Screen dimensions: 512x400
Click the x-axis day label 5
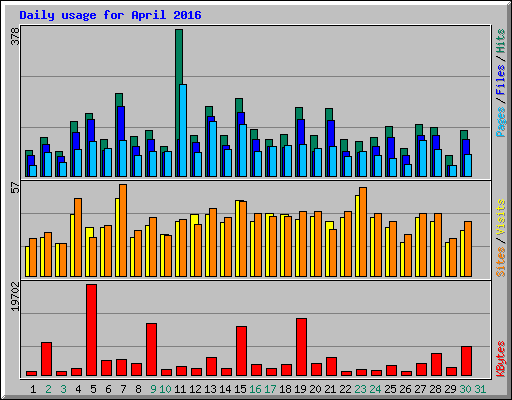coord(93,389)
